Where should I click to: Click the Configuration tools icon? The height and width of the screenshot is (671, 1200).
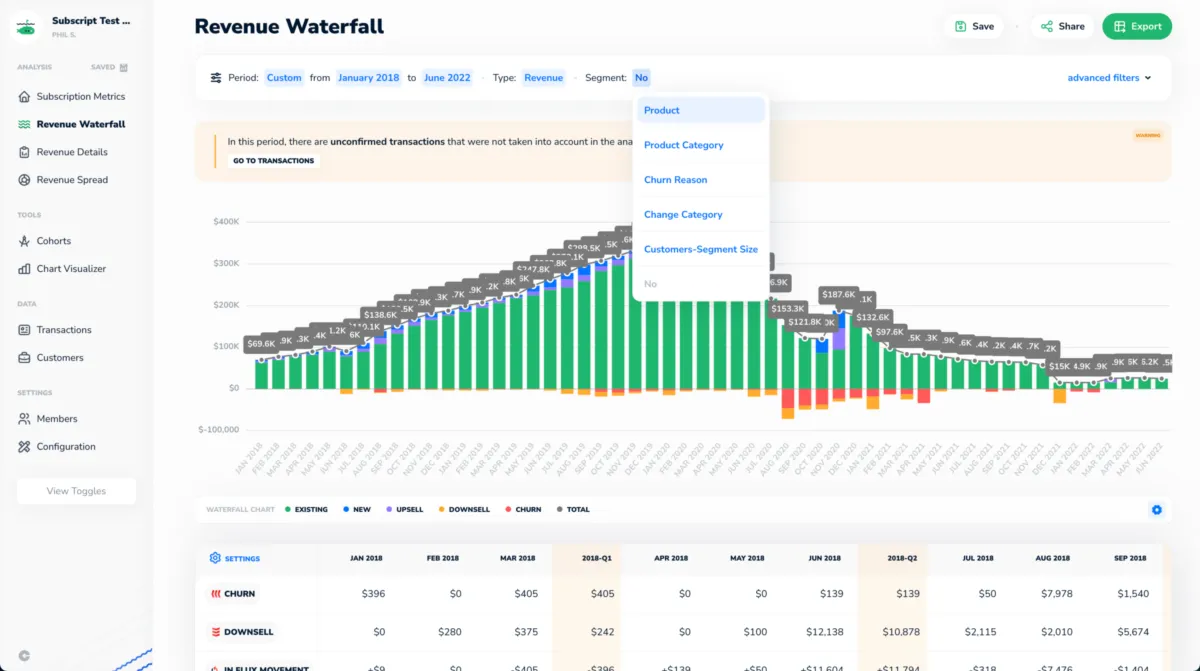(x=25, y=447)
